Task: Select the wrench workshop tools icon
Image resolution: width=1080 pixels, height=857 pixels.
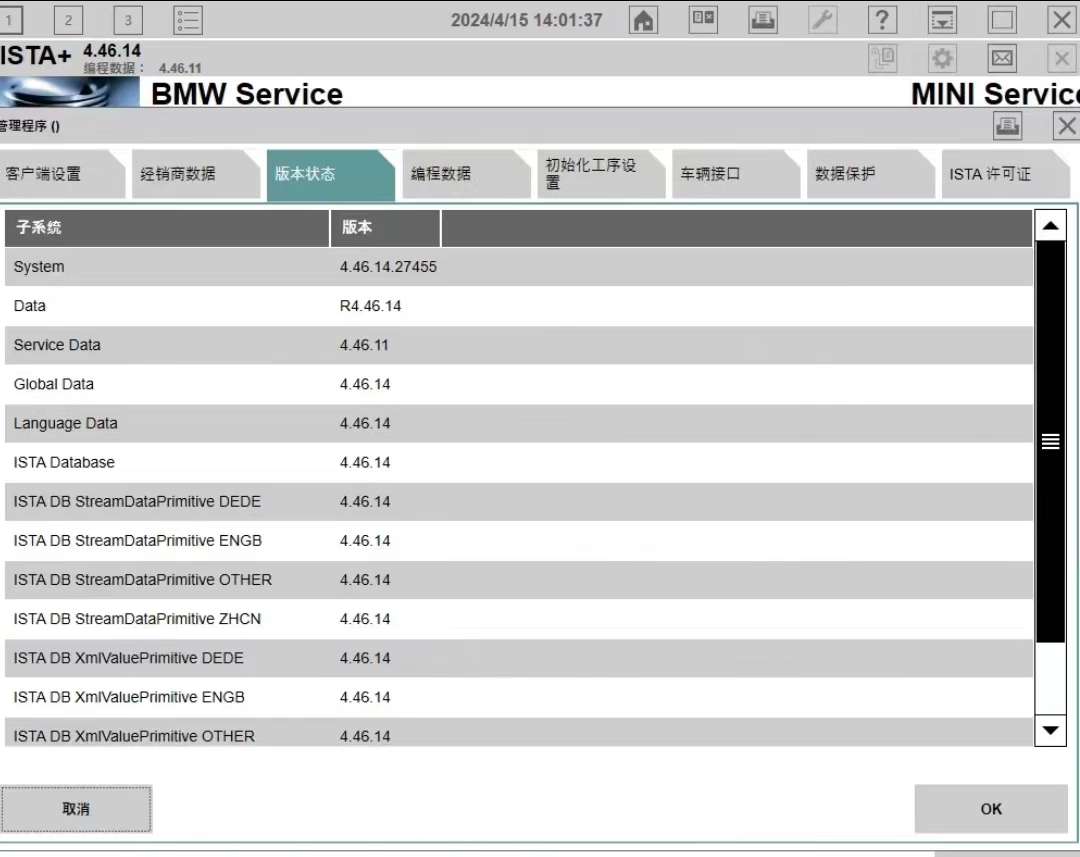Action: click(x=822, y=19)
